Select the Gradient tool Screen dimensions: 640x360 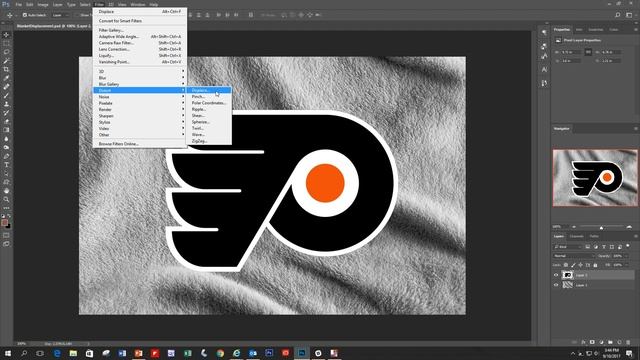(x=6, y=130)
